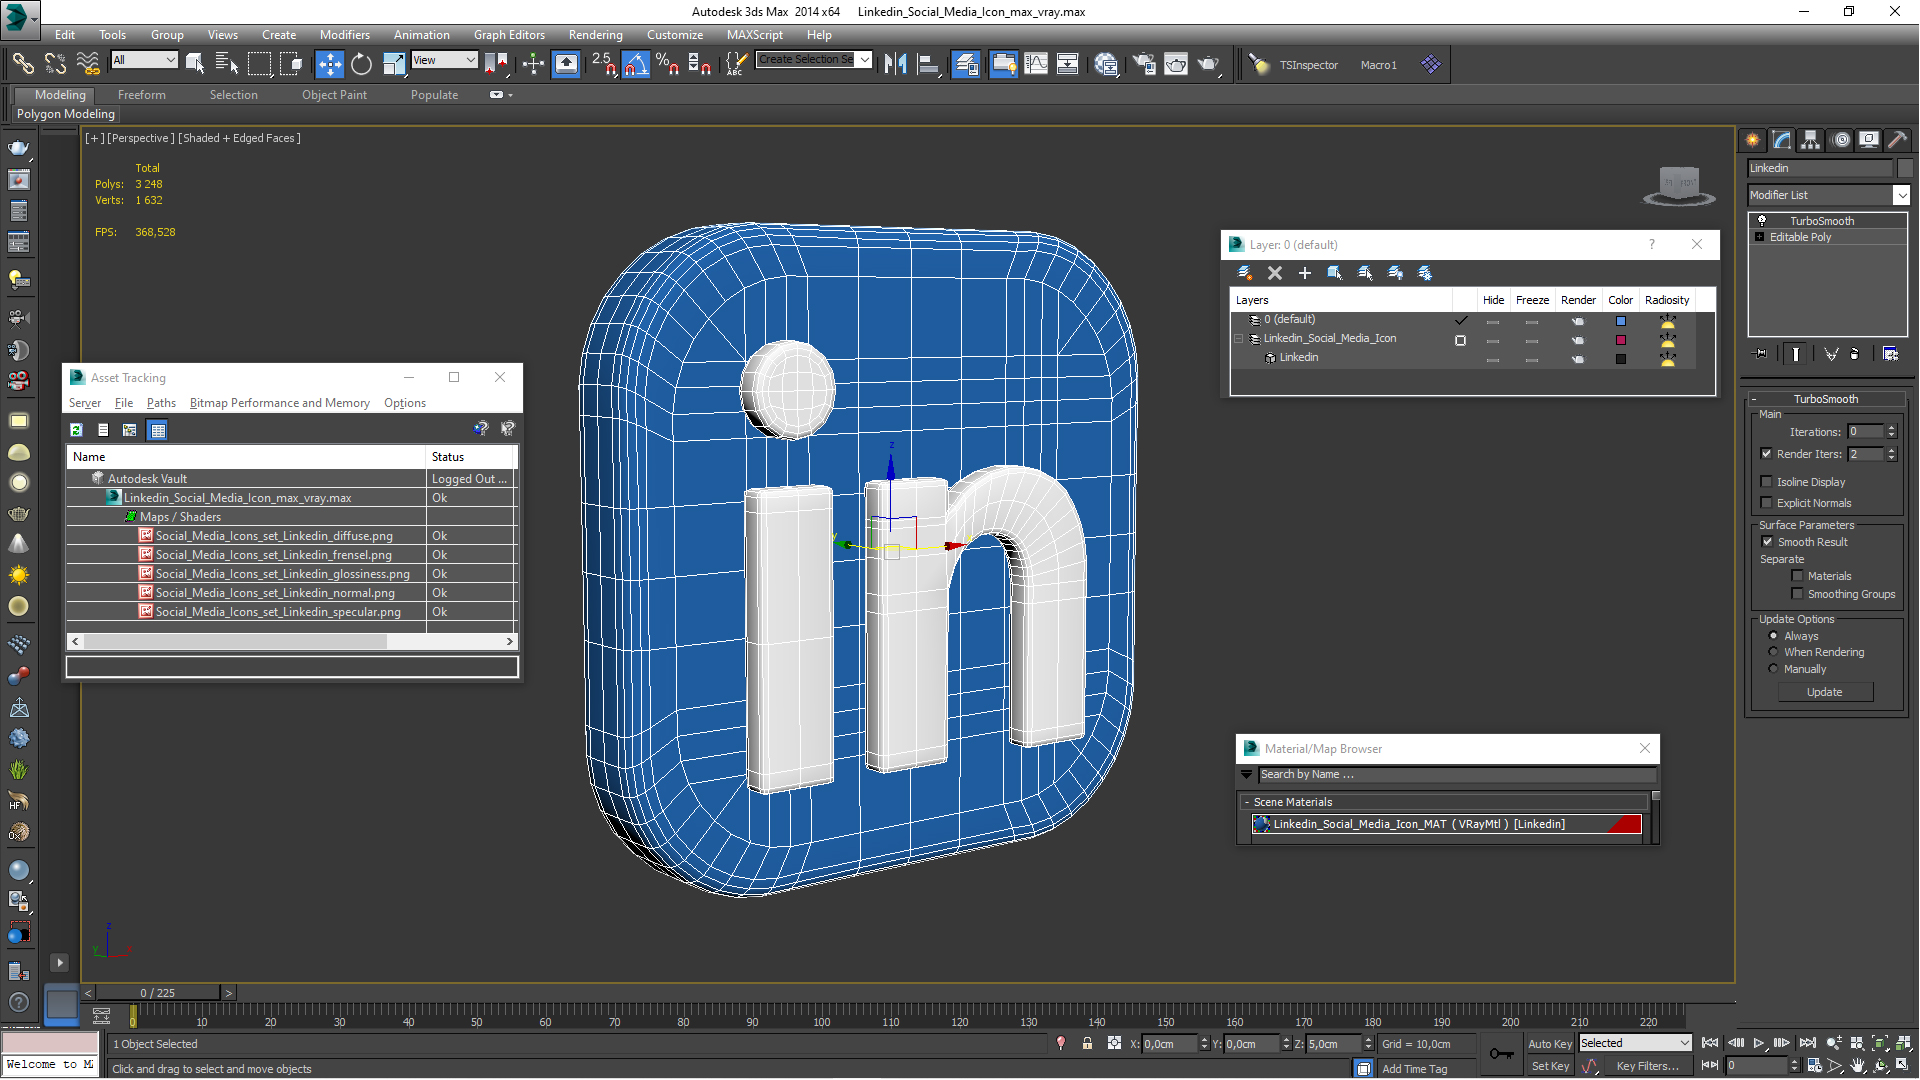Viewport: 1920px width, 1080px height.
Task: Select Manually update option
Action: 1774,669
